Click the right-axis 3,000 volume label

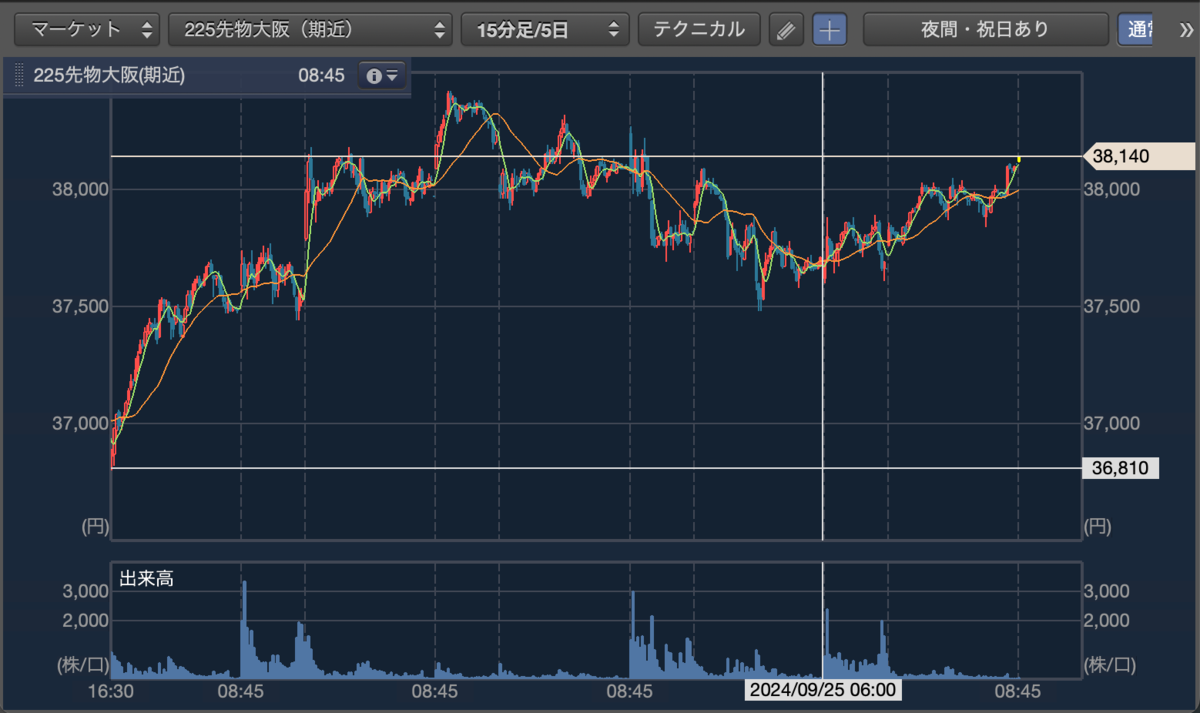[1106, 591]
